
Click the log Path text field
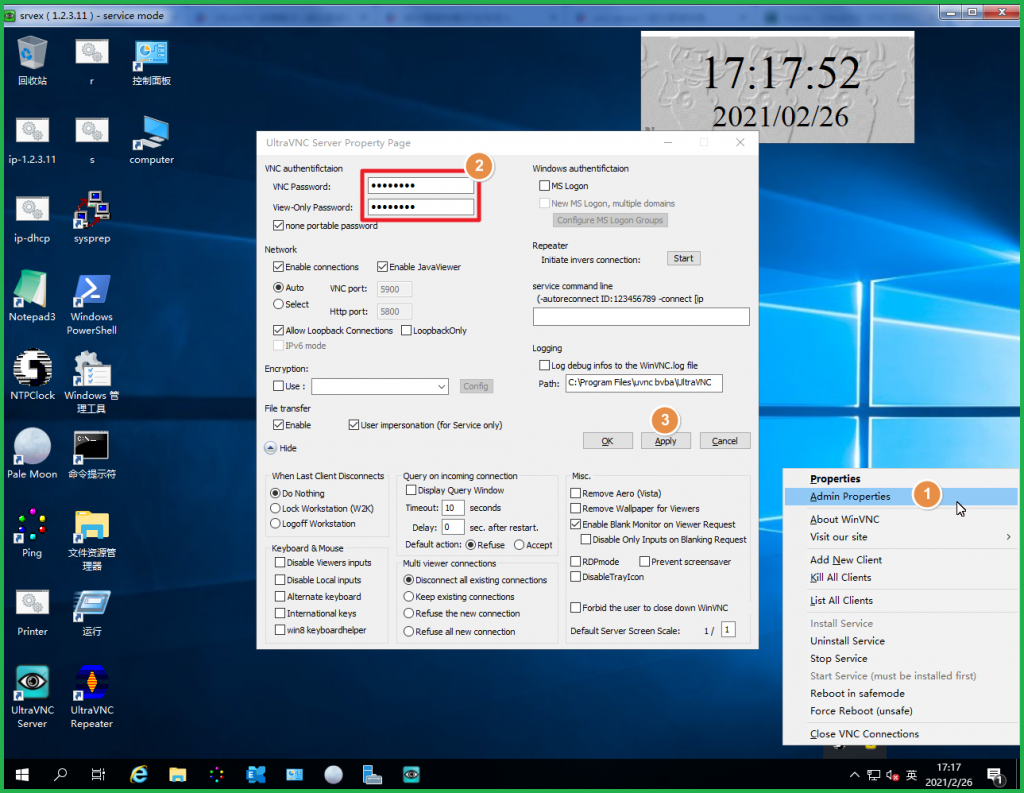click(643, 383)
